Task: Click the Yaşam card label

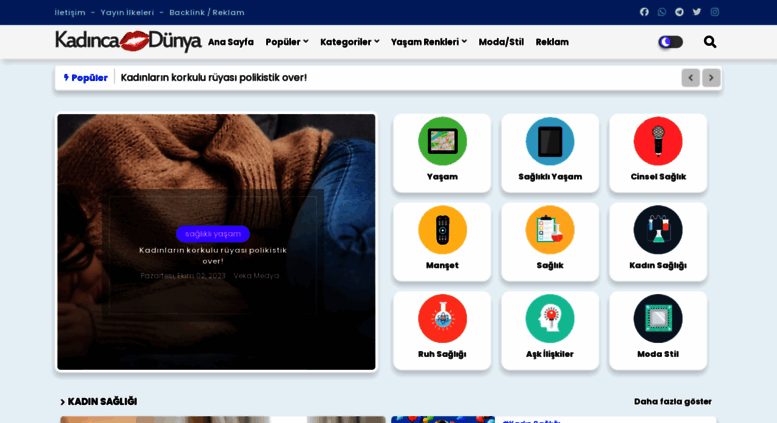Action: (x=442, y=177)
